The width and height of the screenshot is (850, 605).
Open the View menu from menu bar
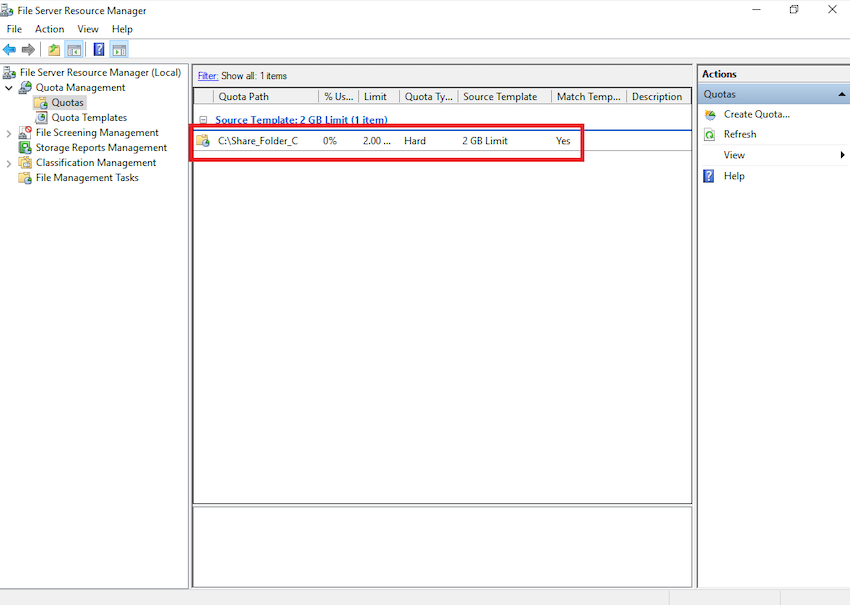coord(88,28)
